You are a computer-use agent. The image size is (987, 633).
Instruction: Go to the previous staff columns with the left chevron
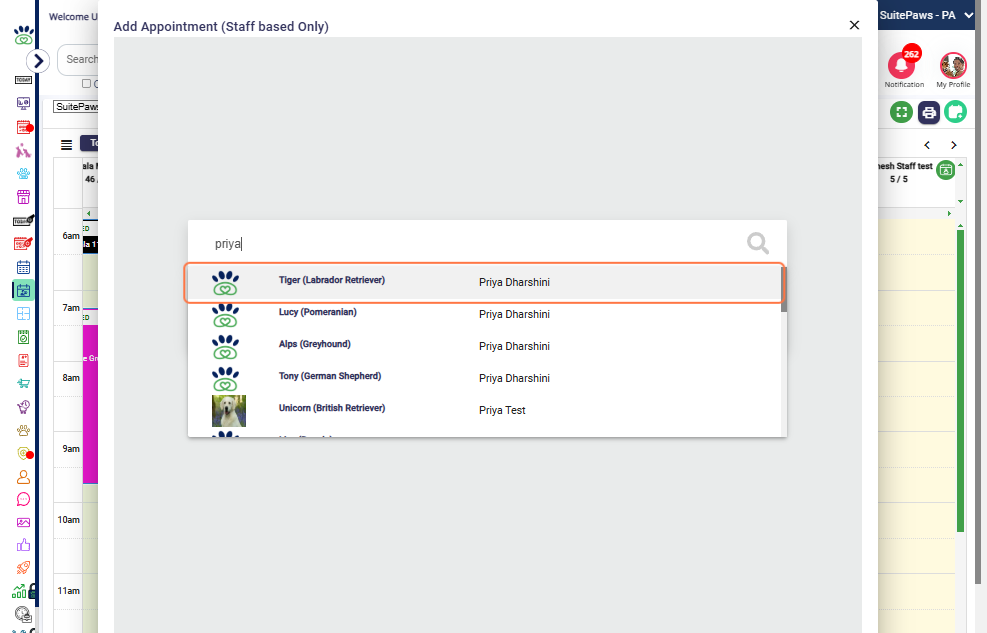click(927, 145)
